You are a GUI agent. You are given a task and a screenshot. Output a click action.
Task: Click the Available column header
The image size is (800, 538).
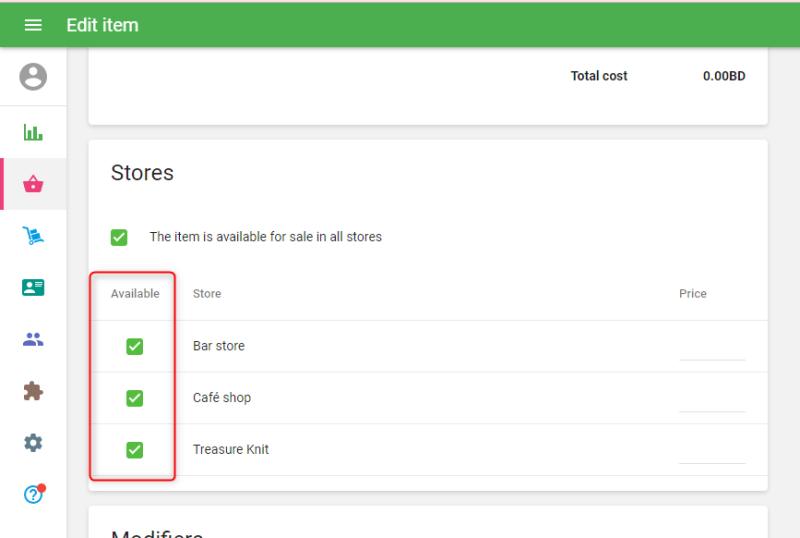tap(135, 294)
